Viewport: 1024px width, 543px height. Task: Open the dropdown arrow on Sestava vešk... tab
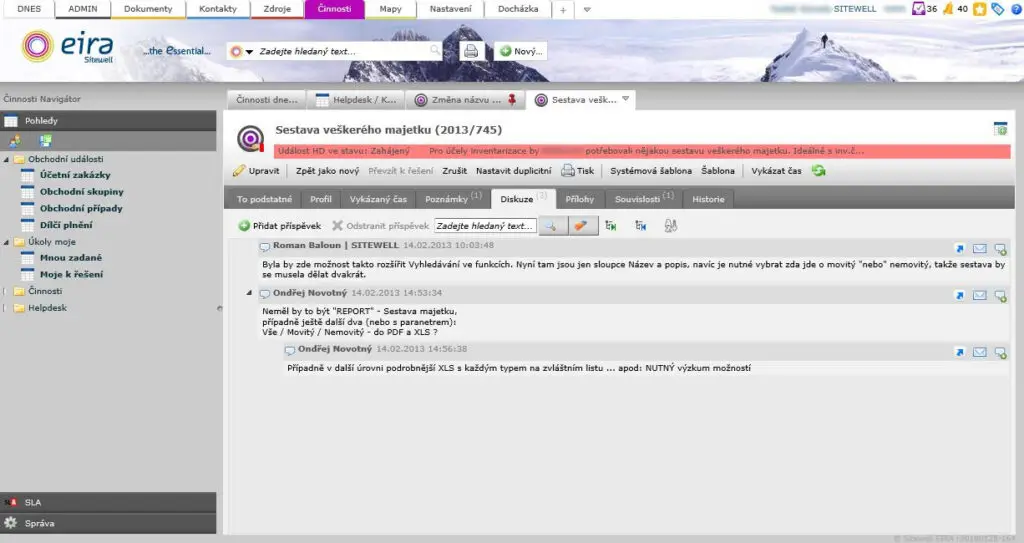tap(625, 99)
